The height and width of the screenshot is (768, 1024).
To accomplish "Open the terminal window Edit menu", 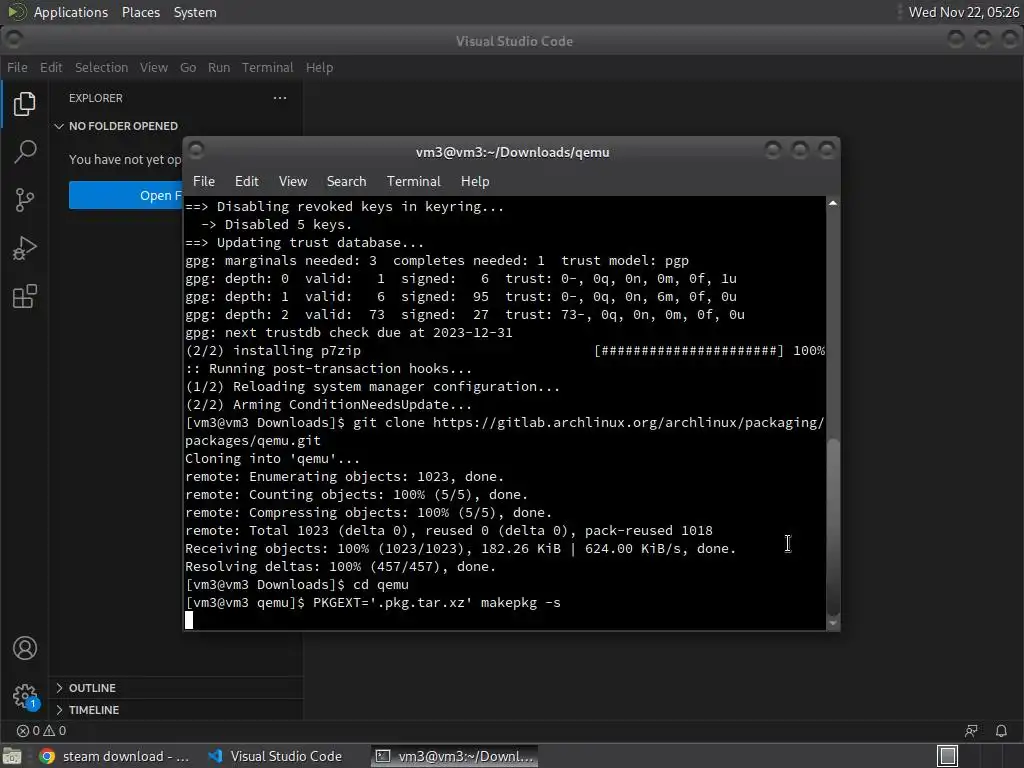I will click(246, 181).
